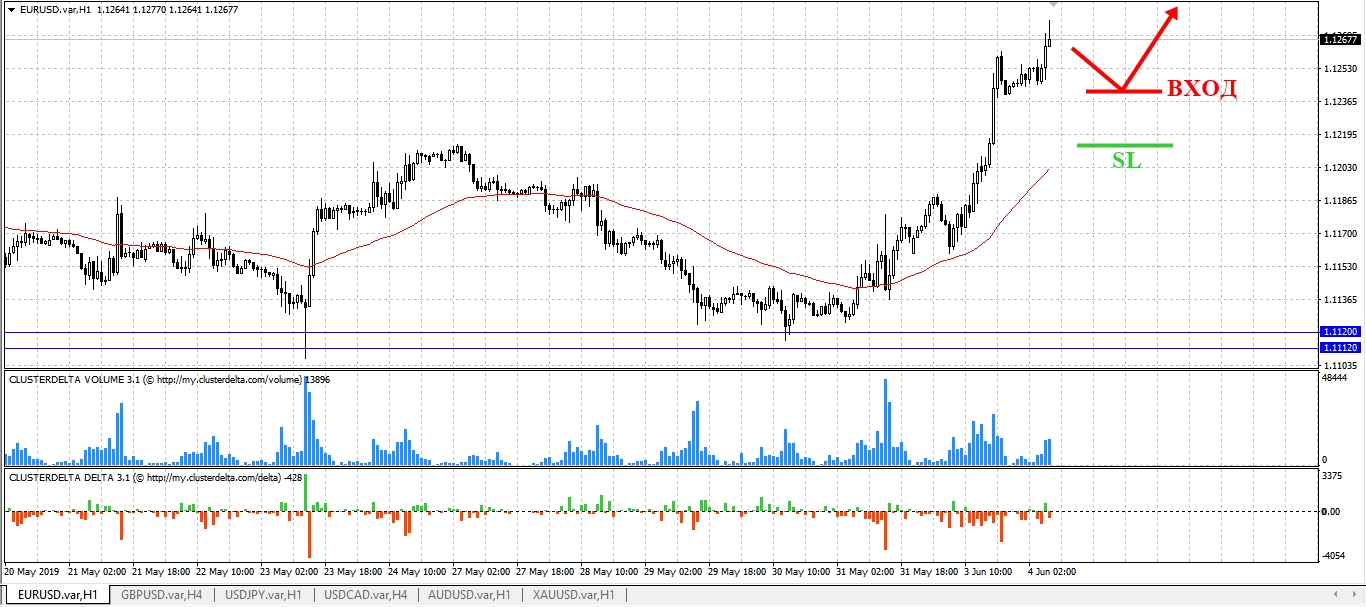Click the 1.11200 horizontal line price label
This screenshot has width=1366, height=607.
[x=1340, y=331]
